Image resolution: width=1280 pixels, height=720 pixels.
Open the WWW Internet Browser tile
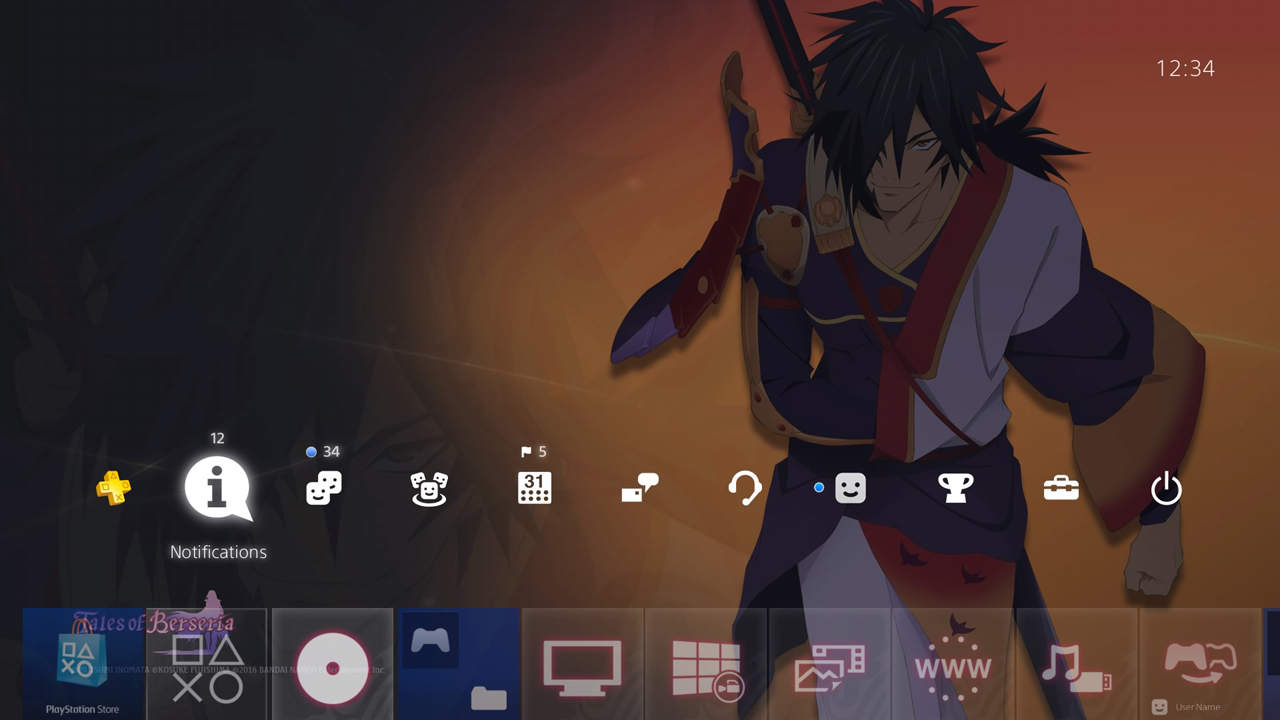point(953,664)
